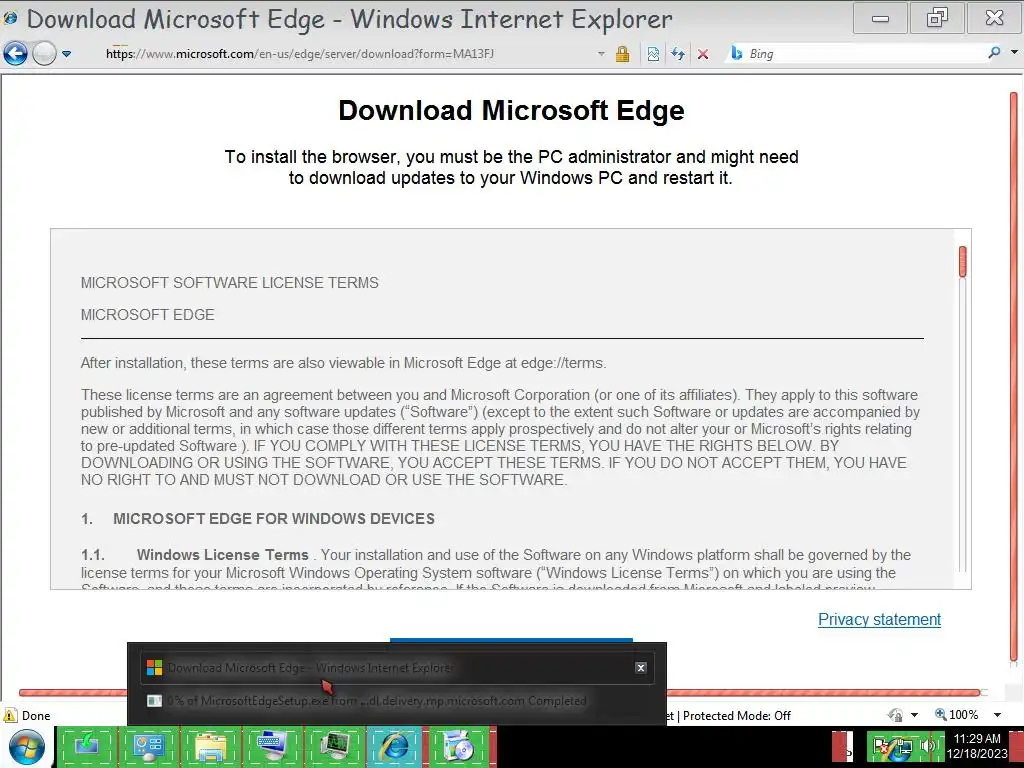Screen dimensions: 1024x768
Task: Click the greyed-out forward navigation button
Action: point(44,53)
